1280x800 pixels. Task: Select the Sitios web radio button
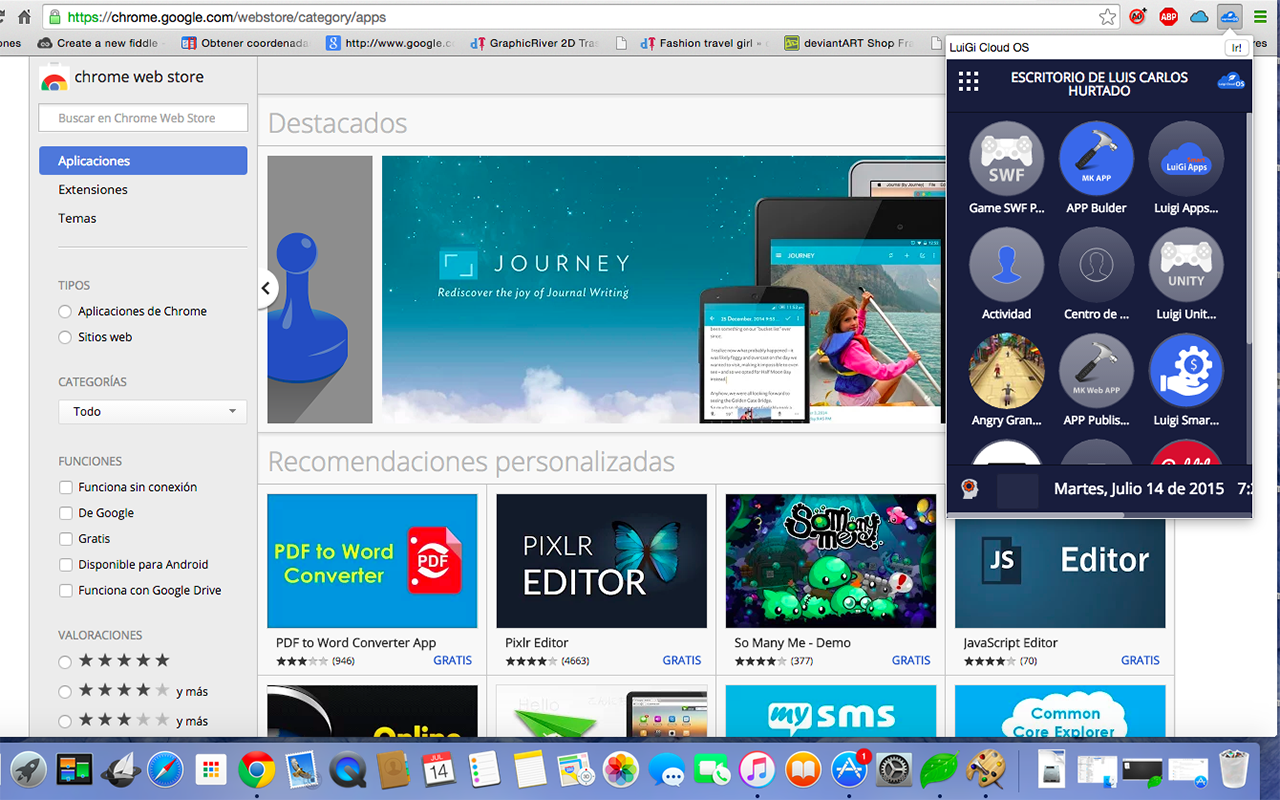[65, 338]
